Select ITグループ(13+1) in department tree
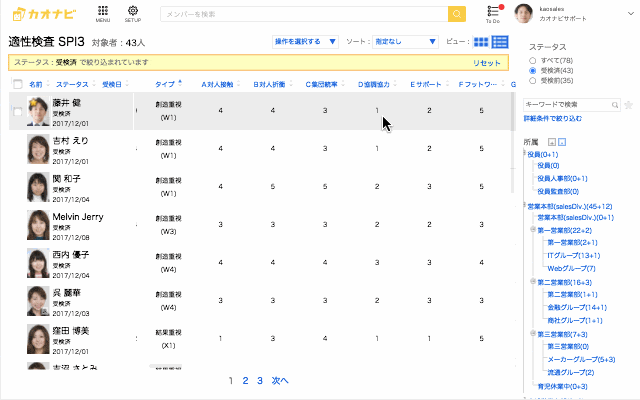 click(571, 255)
